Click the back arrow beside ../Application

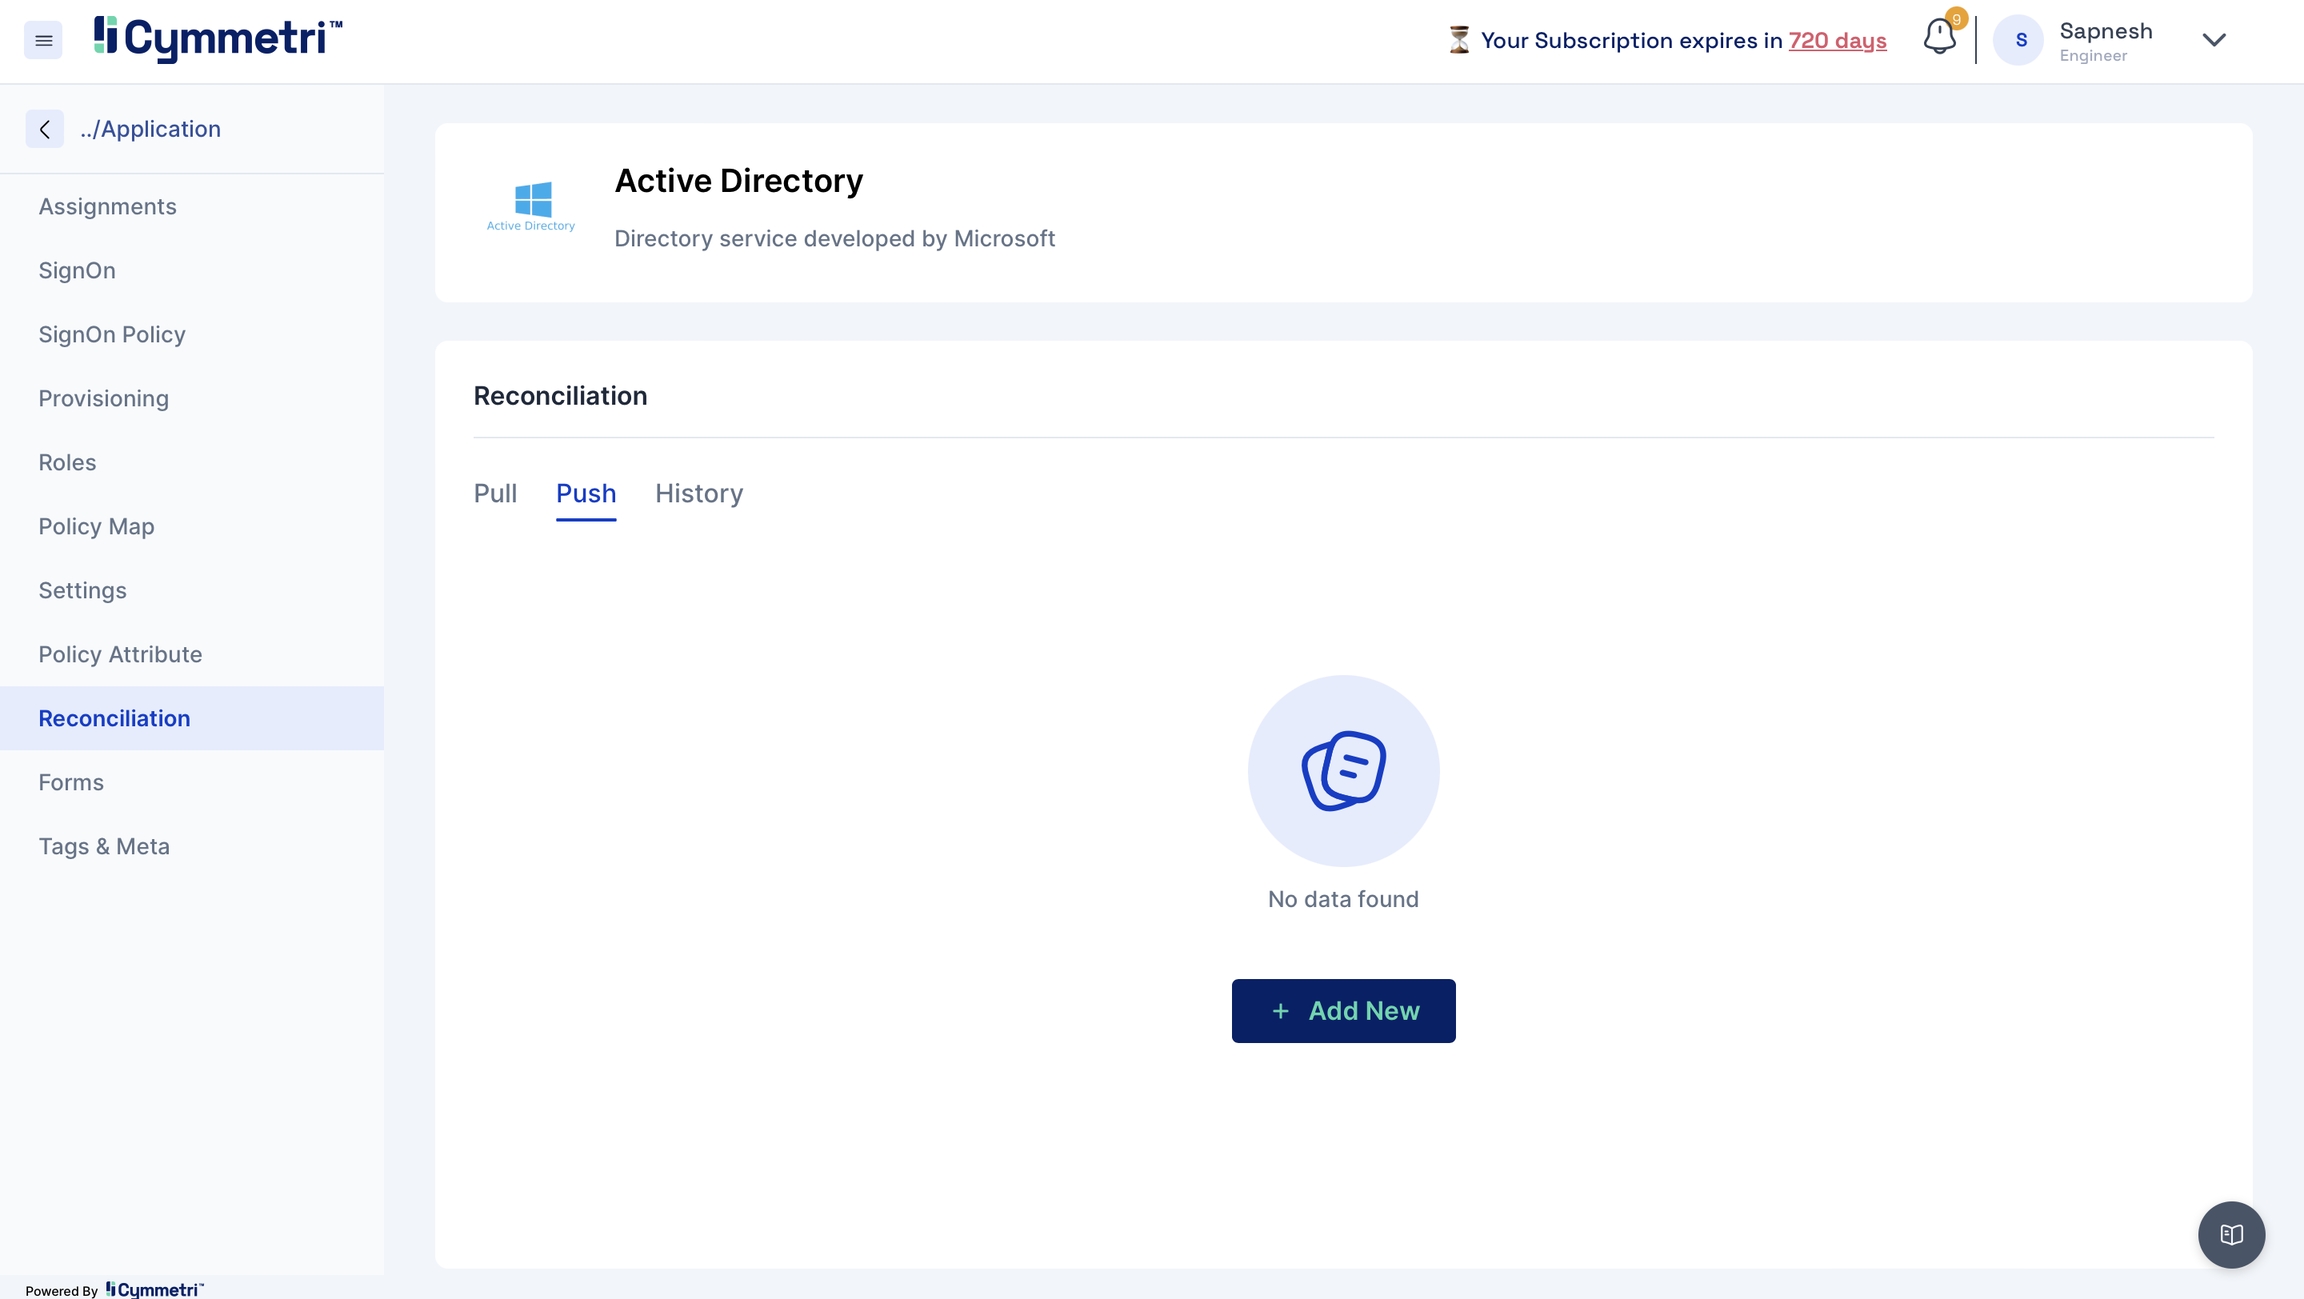tap(45, 129)
